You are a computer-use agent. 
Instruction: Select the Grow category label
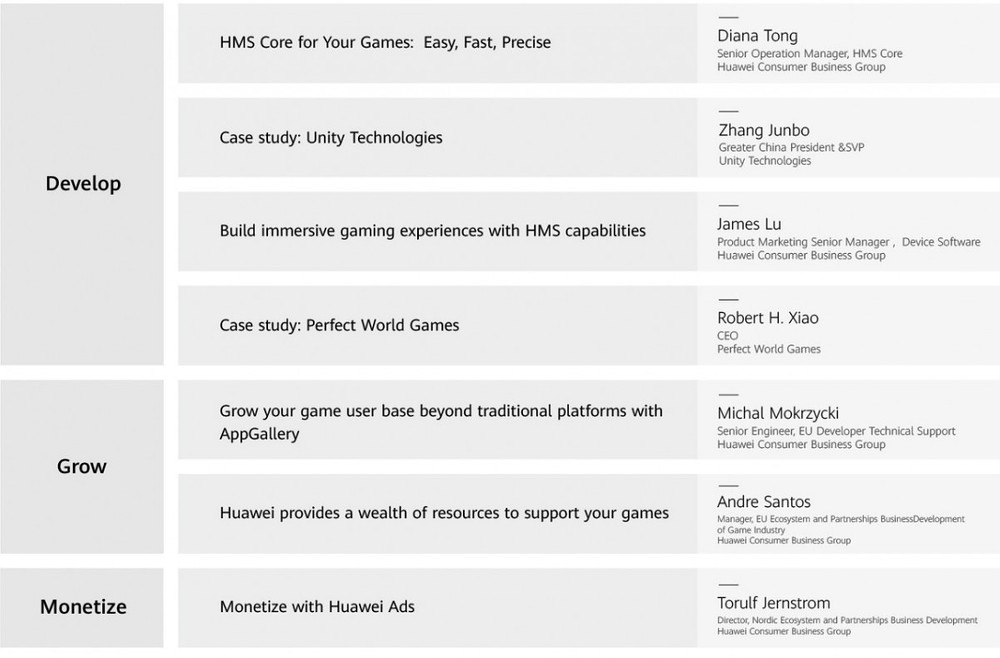(82, 466)
